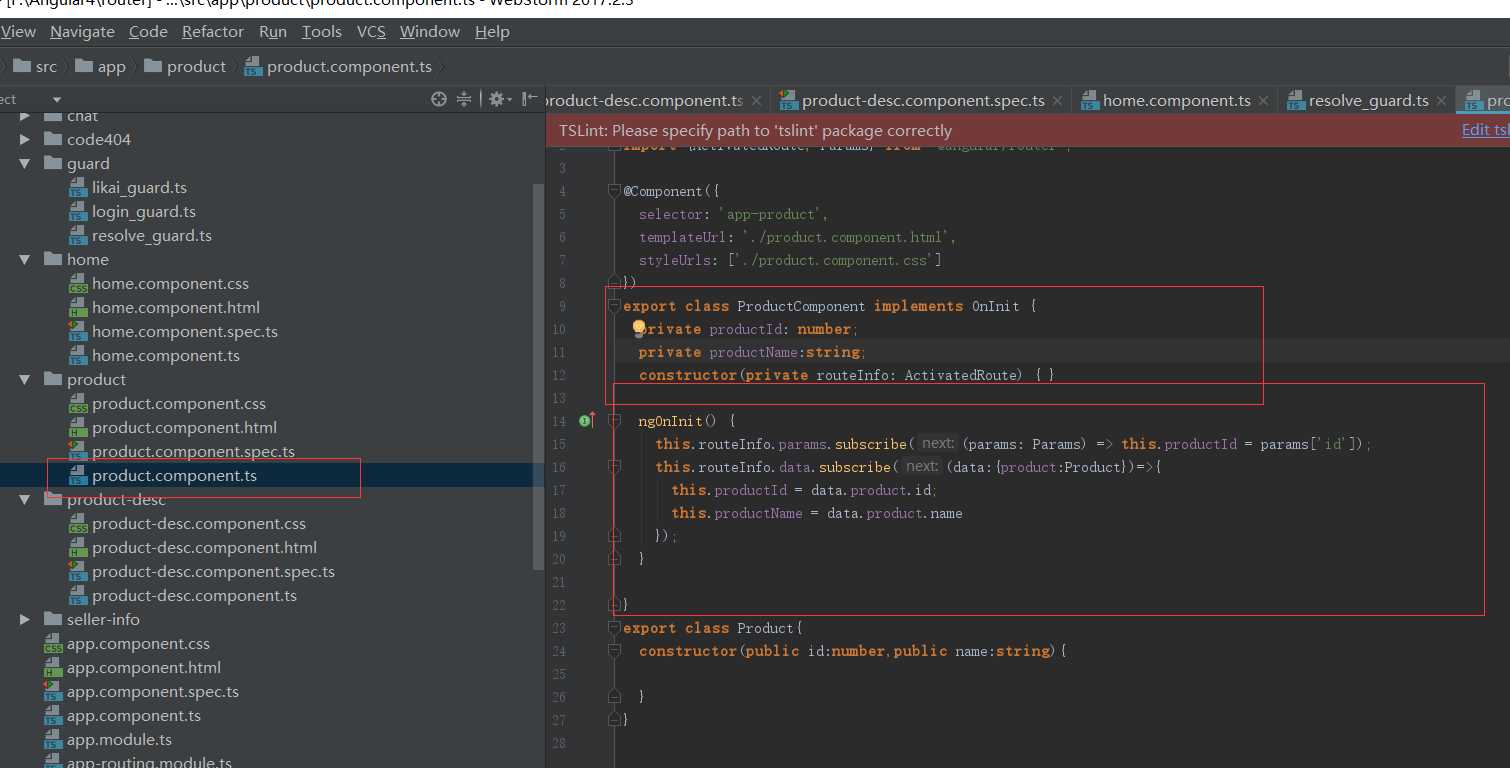This screenshot has height=768, width=1510.
Task: Click the CSS icon of app.component.css
Action: [53, 644]
